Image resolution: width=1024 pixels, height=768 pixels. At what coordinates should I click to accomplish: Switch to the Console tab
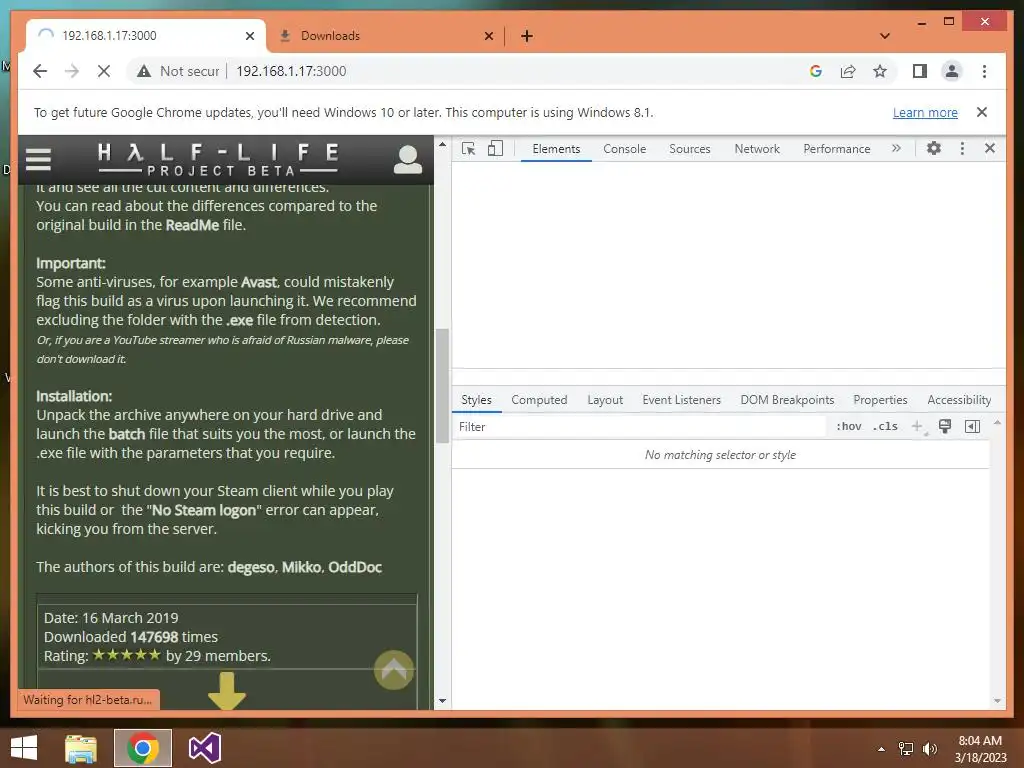click(624, 149)
